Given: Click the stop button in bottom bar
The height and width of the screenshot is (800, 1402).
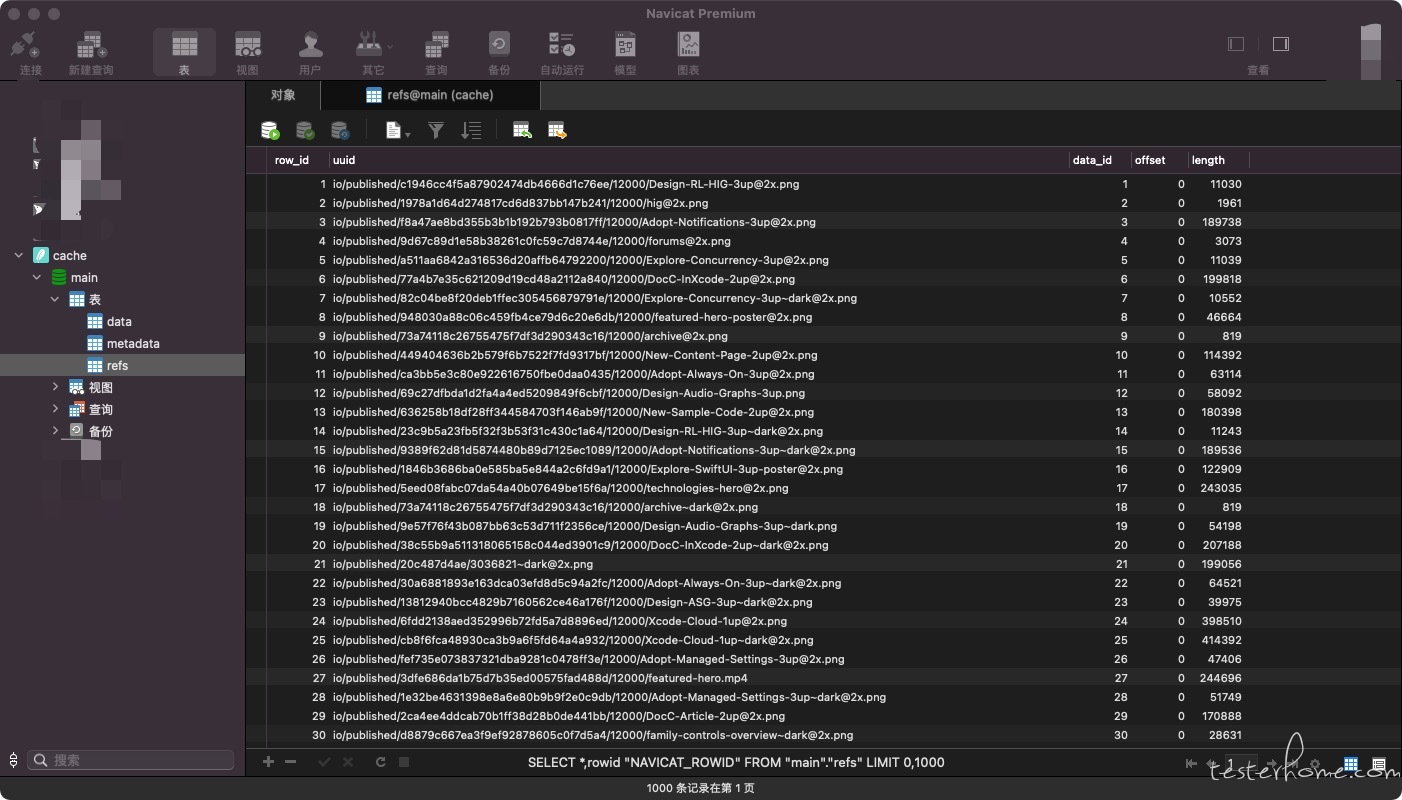Looking at the screenshot, I should pyautogui.click(x=404, y=762).
